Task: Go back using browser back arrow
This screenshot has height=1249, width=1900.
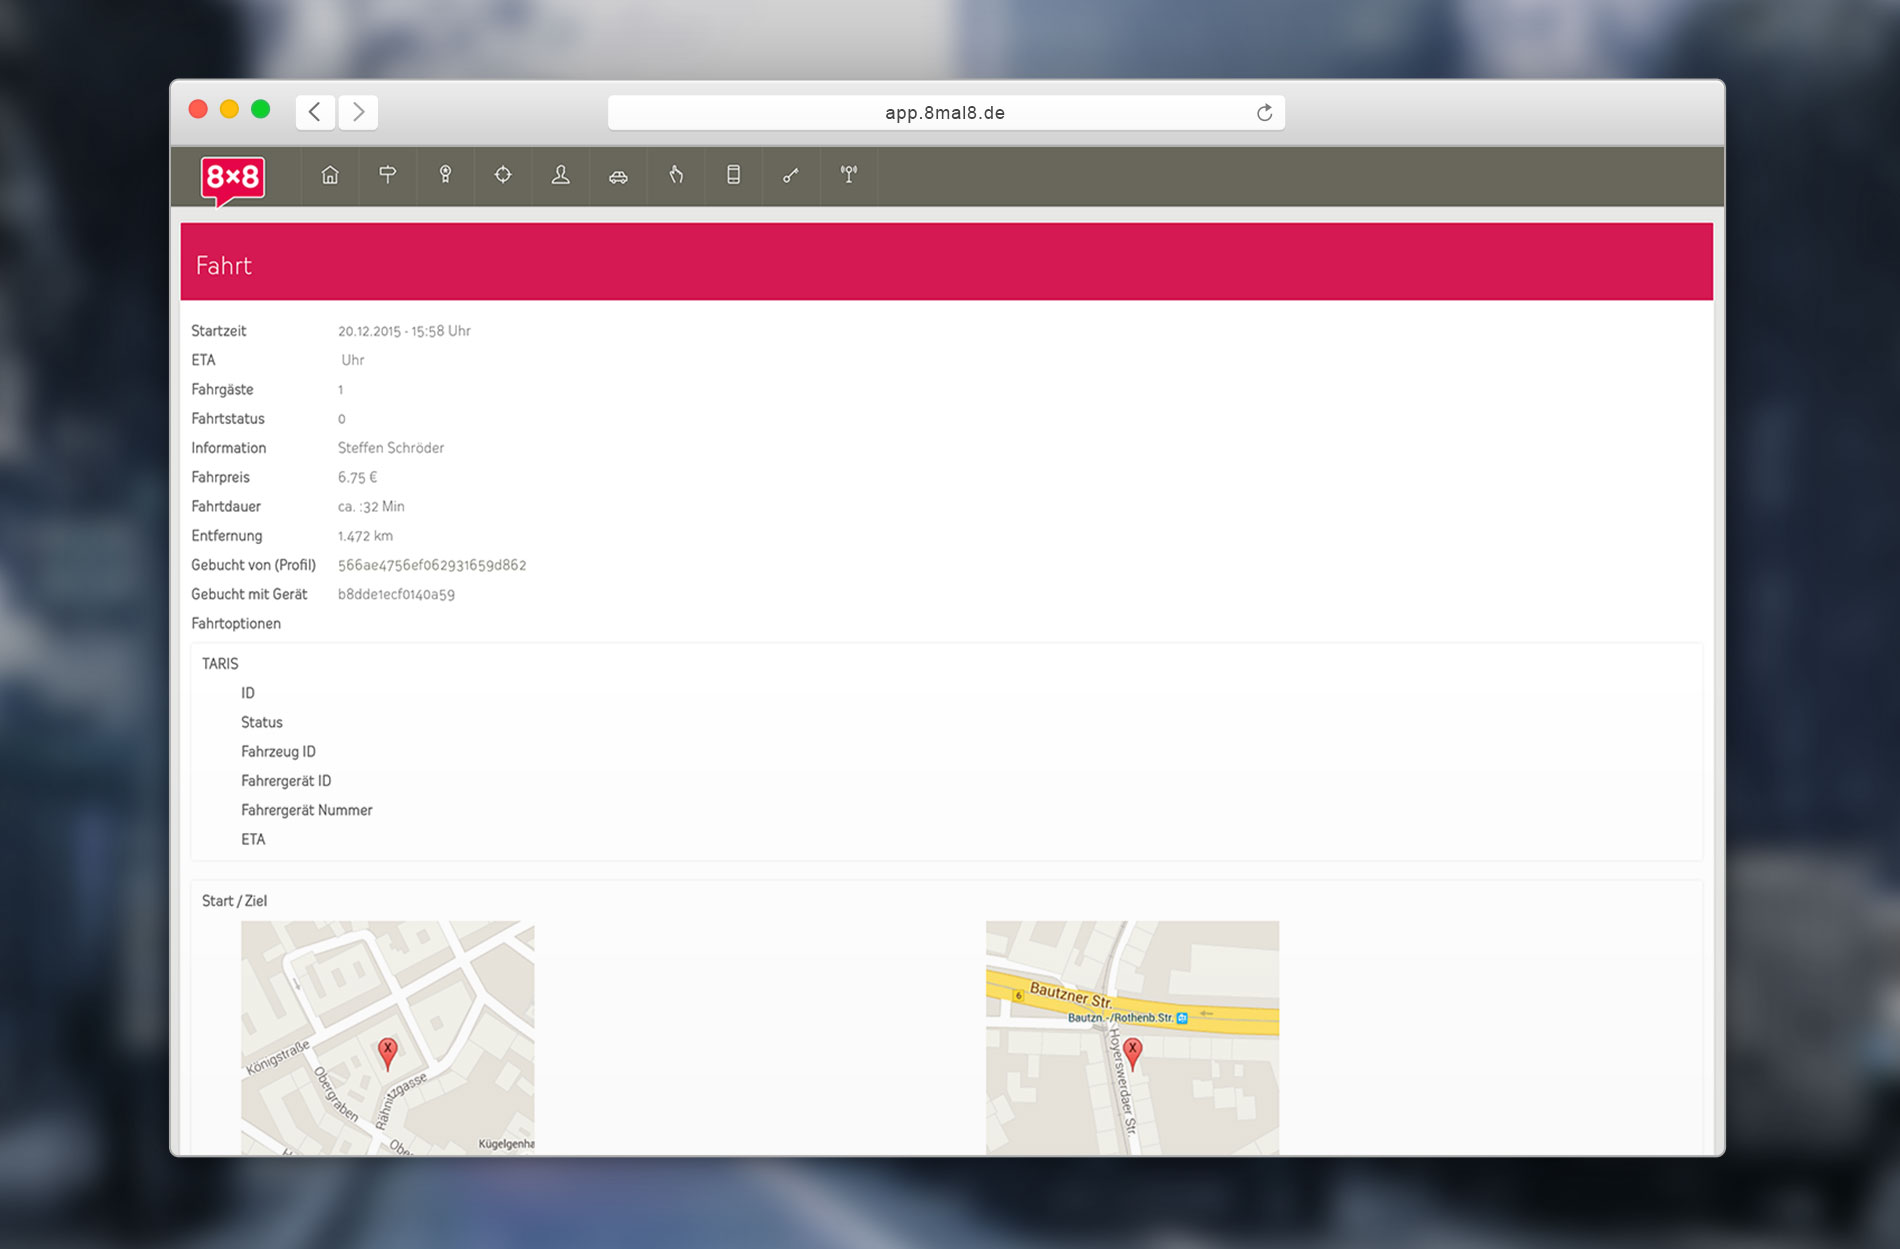Action: pos(315,112)
